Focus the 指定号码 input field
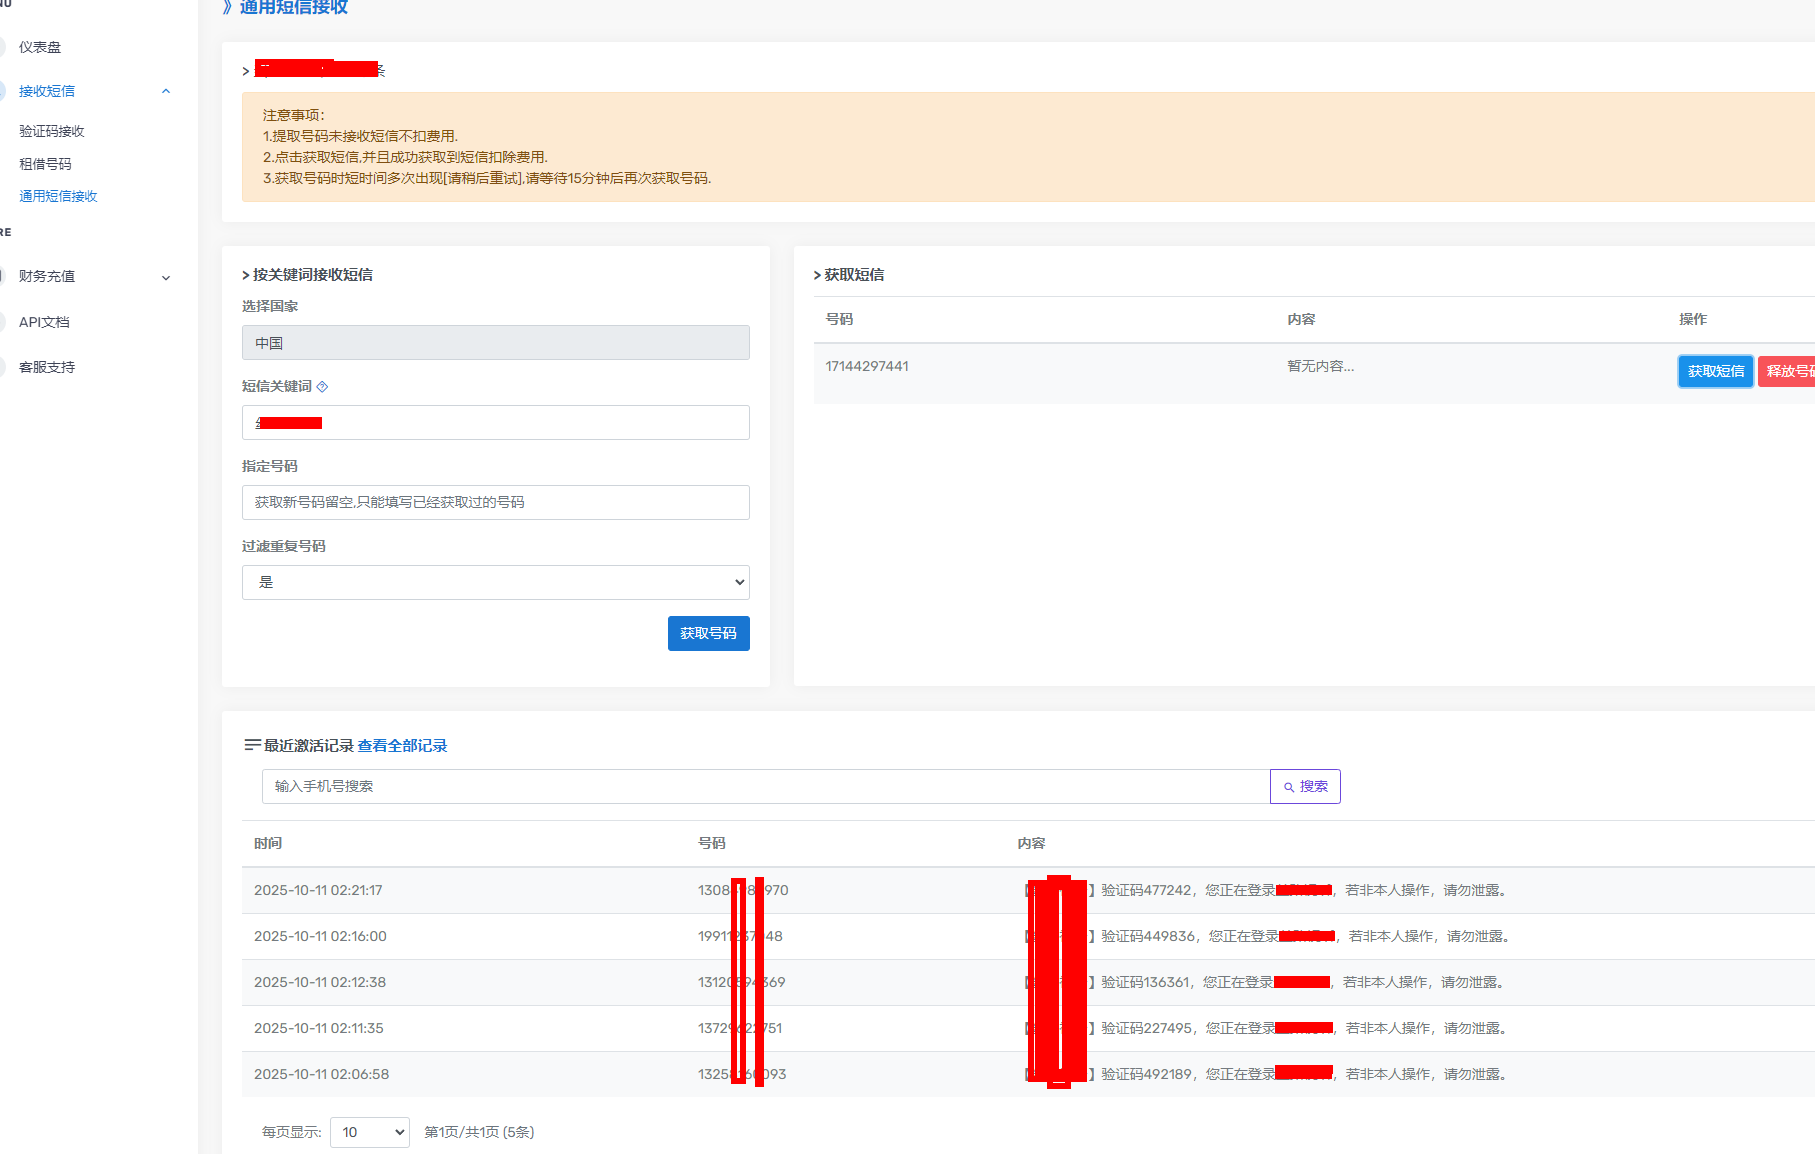The height and width of the screenshot is (1154, 1815). (x=495, y=503)
